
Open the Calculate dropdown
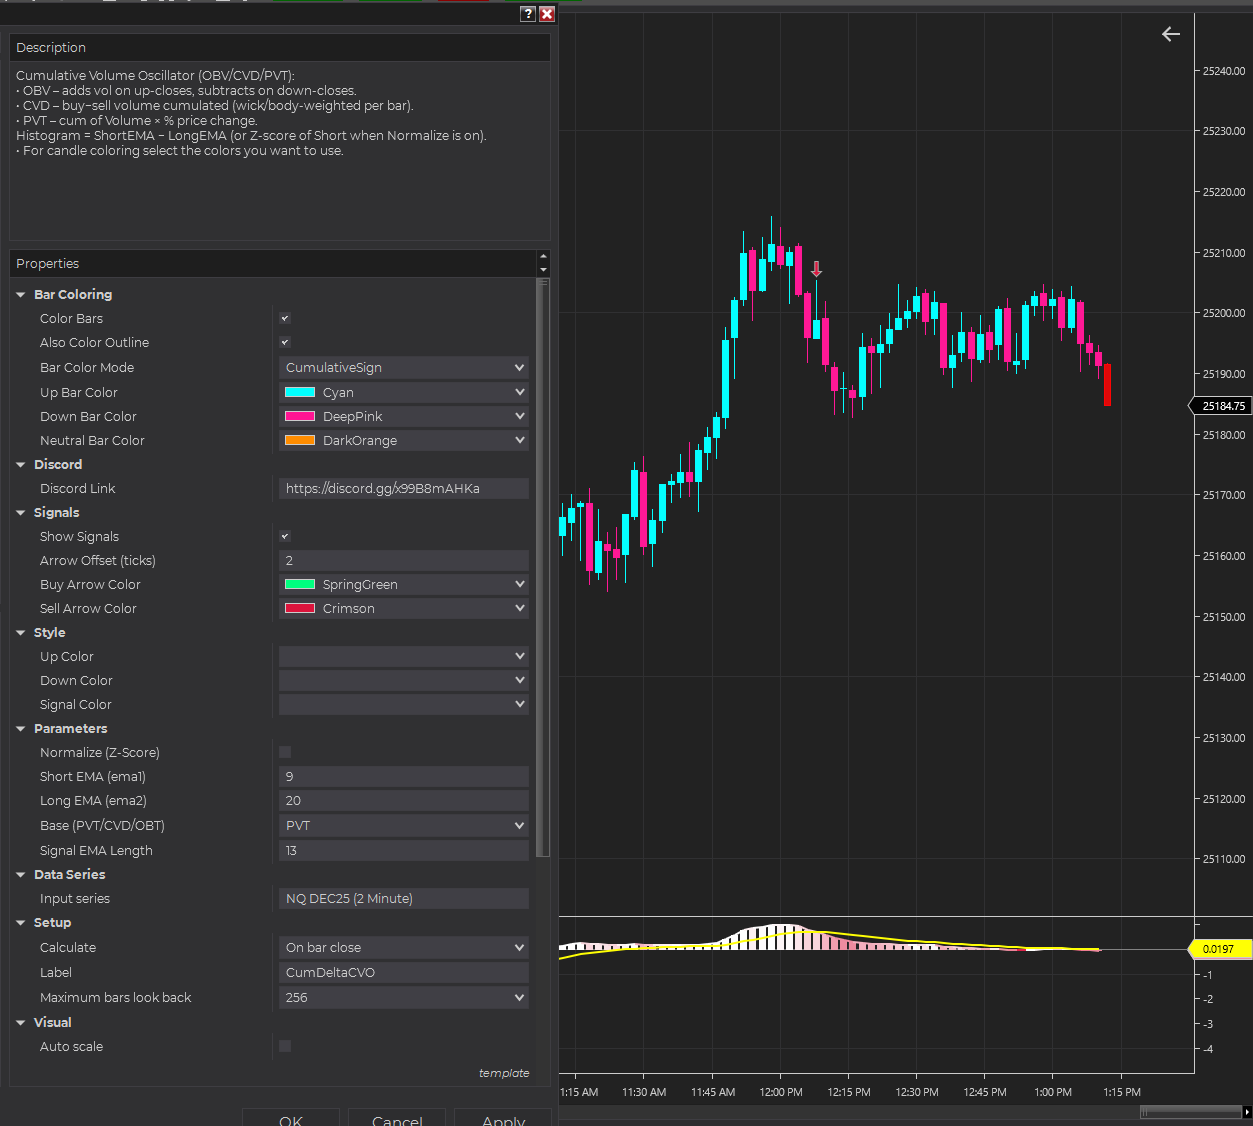(404, 948)
